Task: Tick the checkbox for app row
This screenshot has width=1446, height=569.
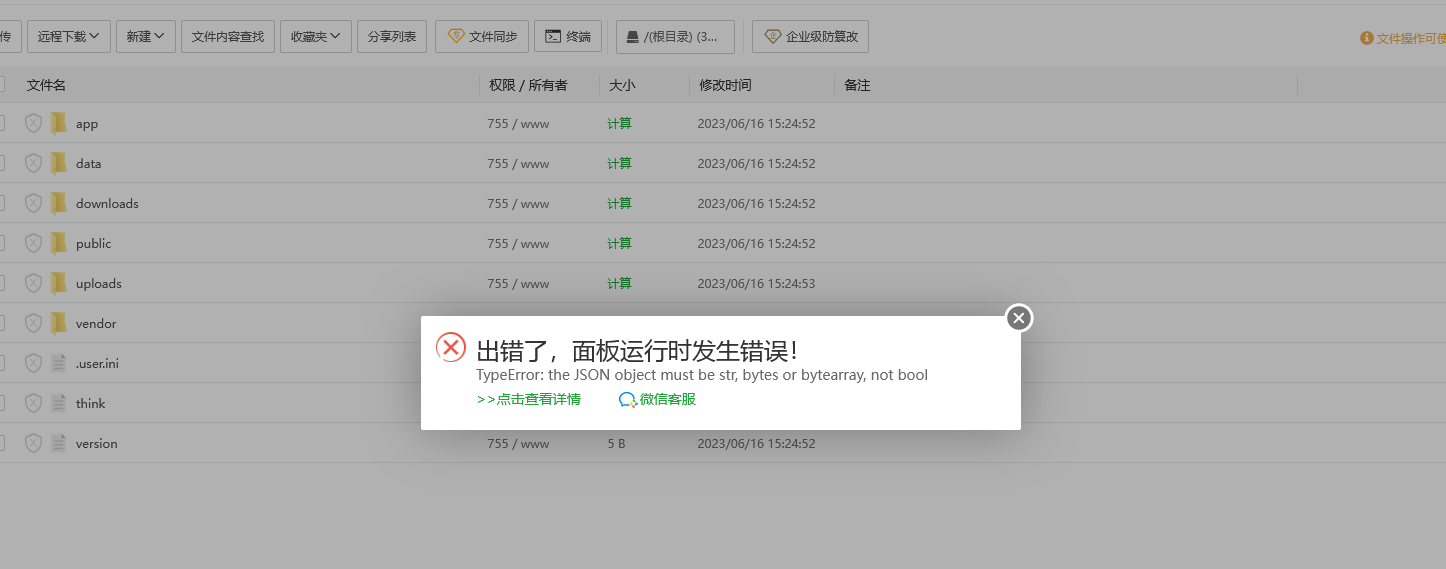Action: pos(1,123)
